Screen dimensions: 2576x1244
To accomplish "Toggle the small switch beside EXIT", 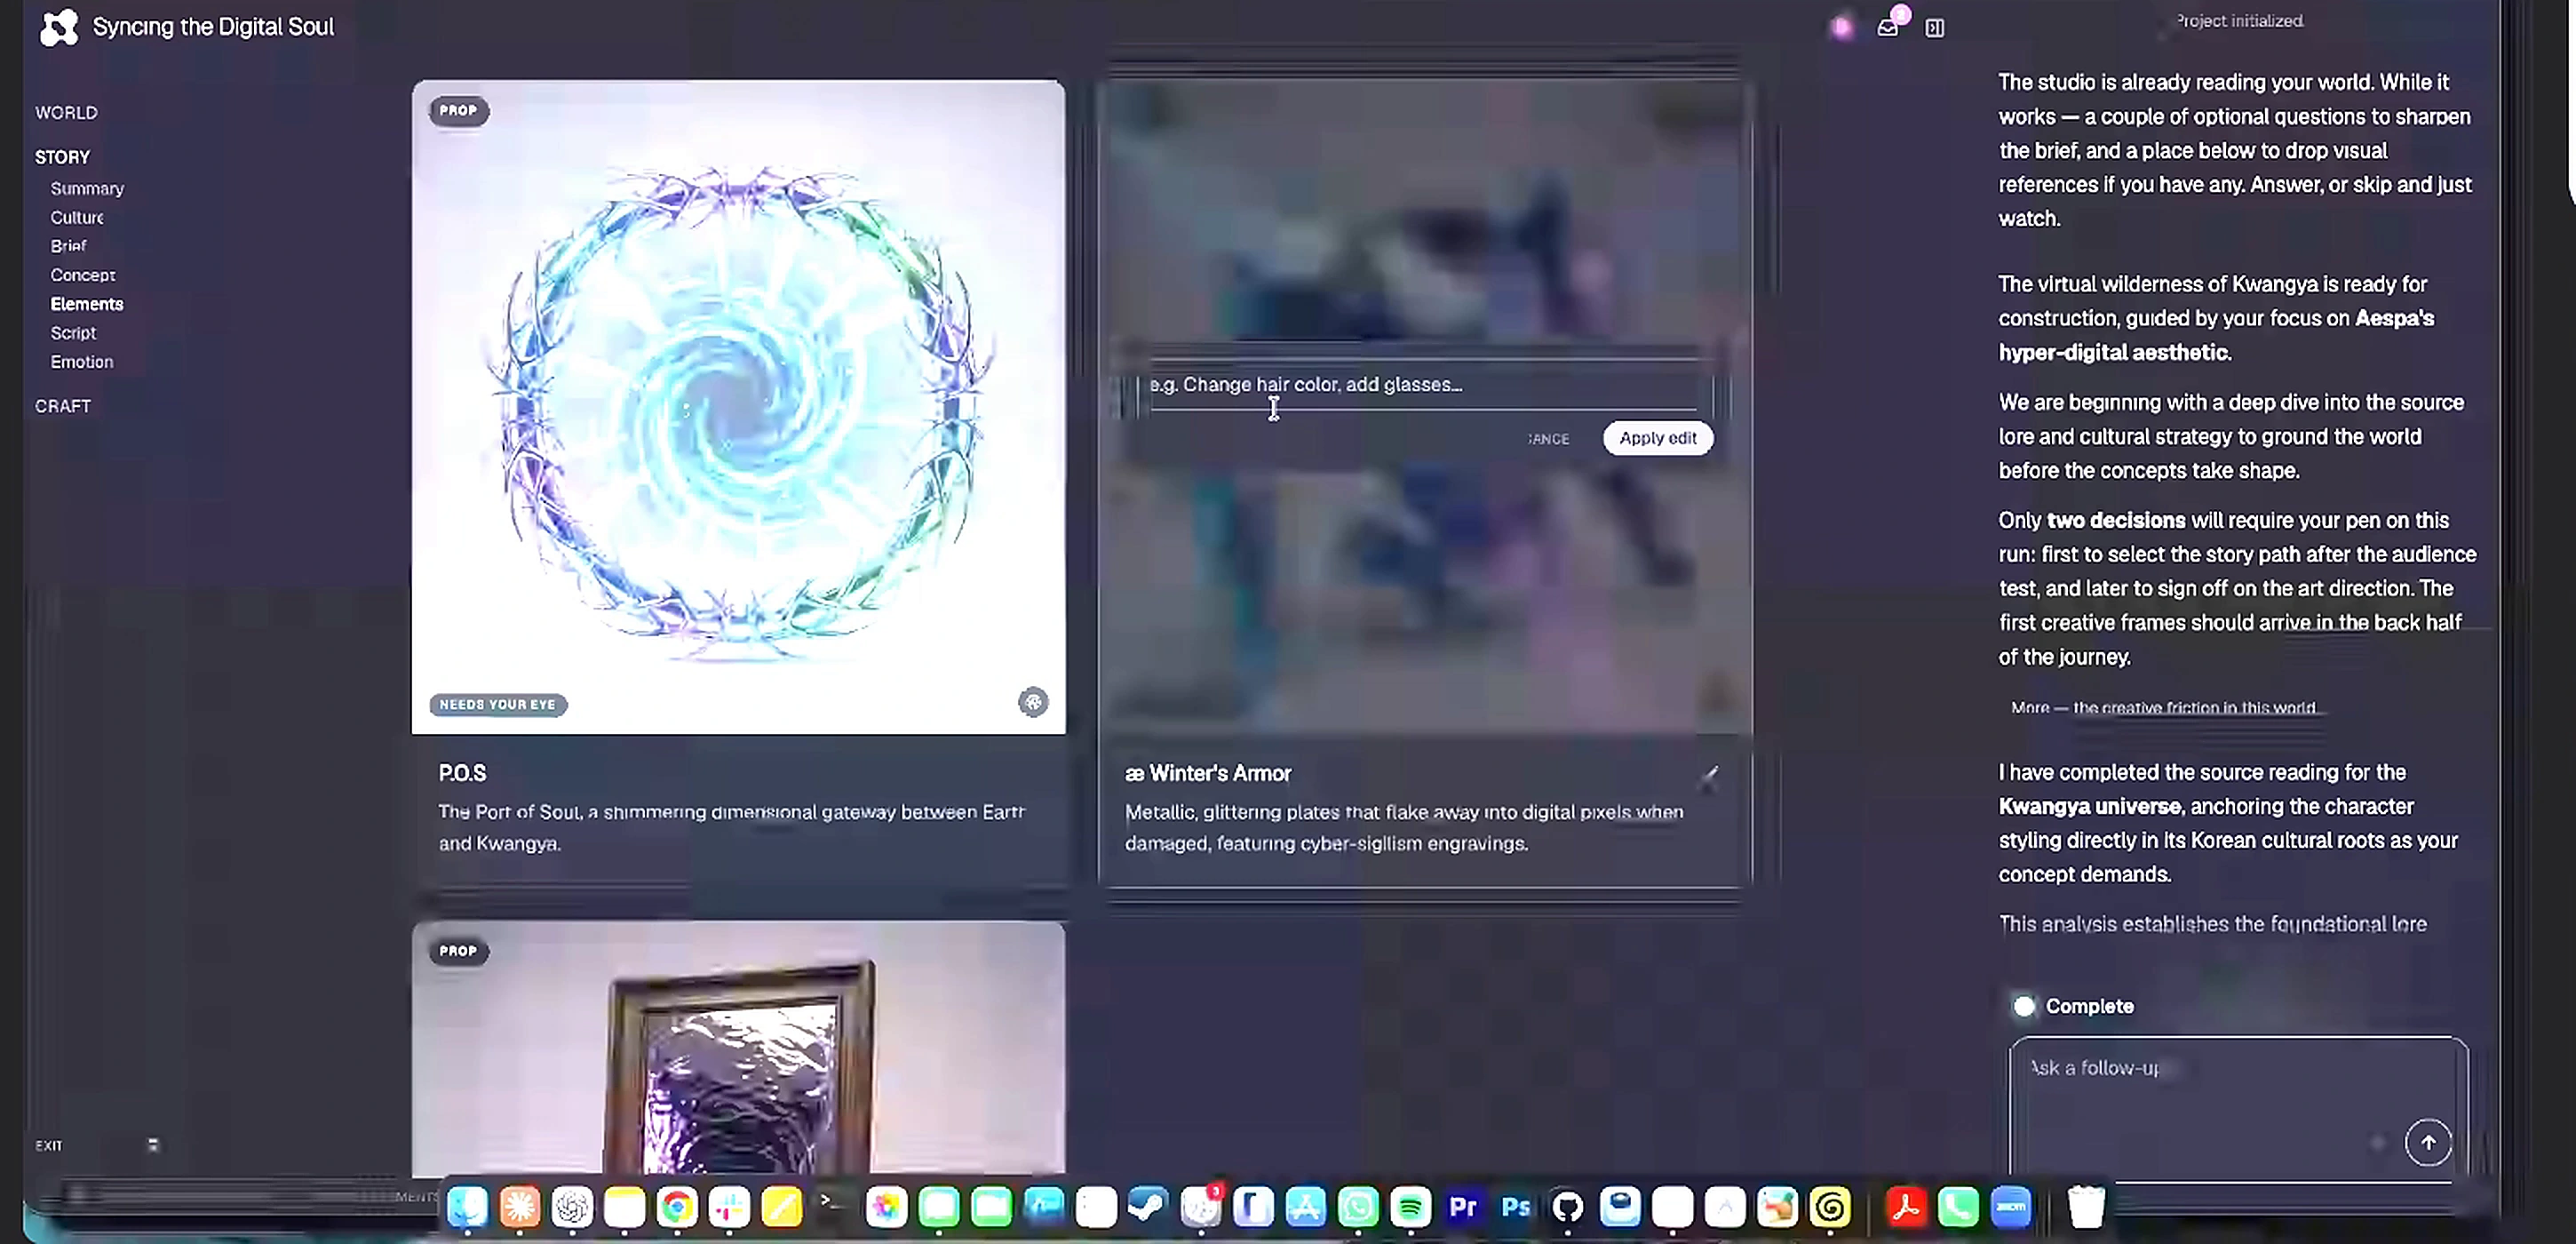I will click(153, 1145).
